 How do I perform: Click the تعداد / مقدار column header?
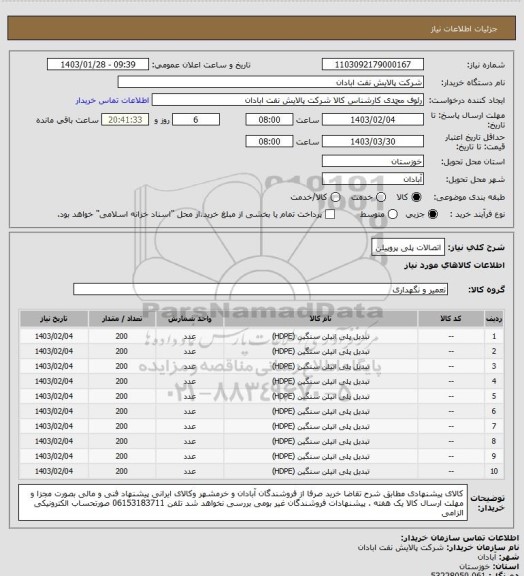pos(122,319)
